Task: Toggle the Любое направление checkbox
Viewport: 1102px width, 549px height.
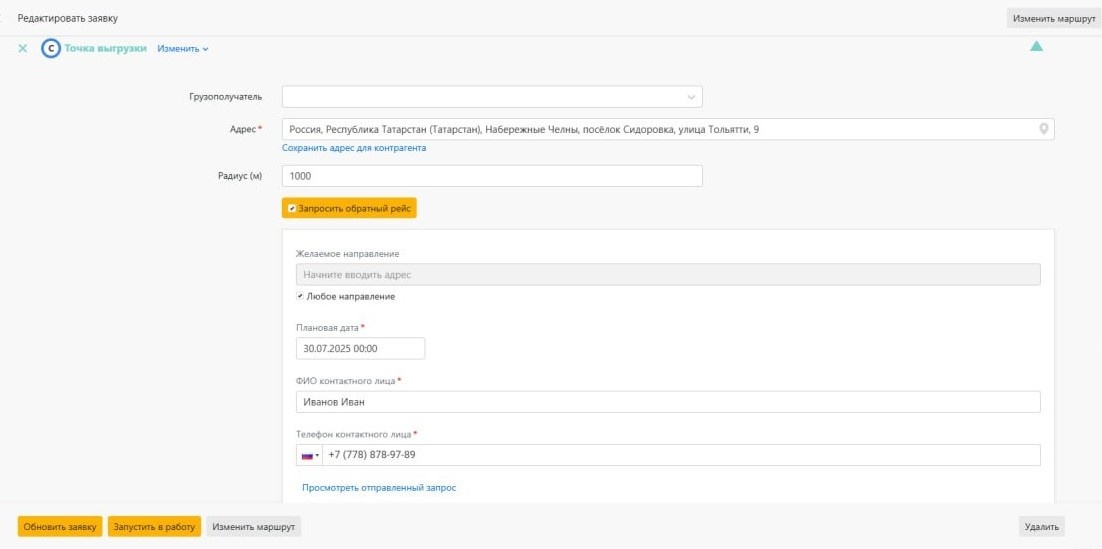Action: (301, 296)
